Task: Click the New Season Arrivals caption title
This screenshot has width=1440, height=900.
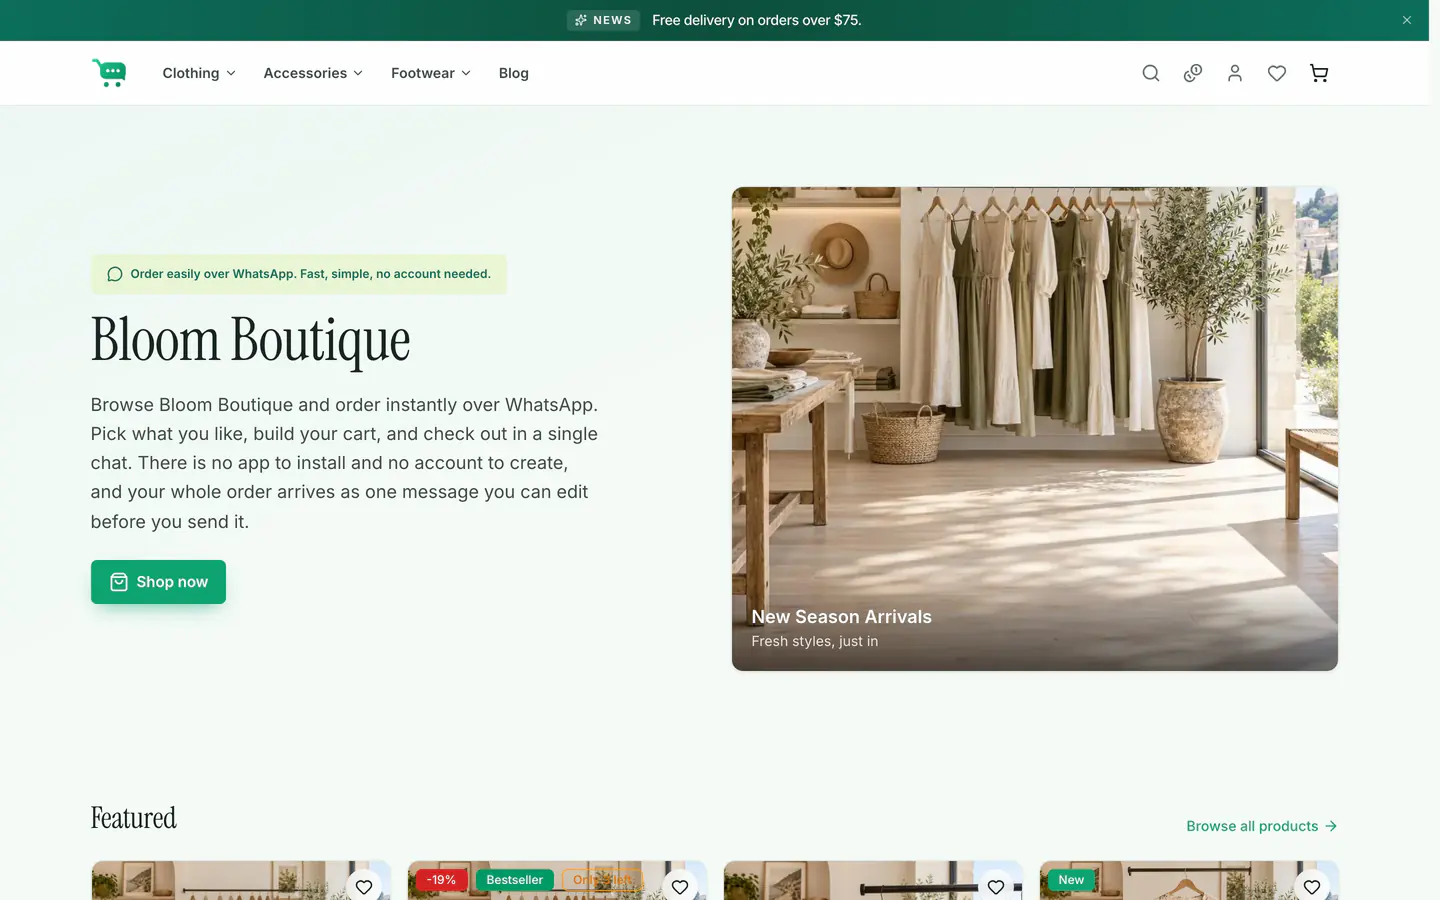Action: click(842, 617)
